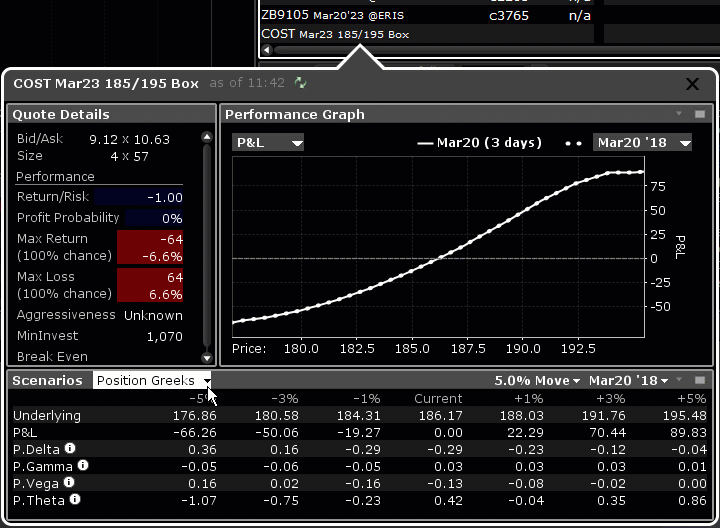Maximize the Performance Graph panel
This screenshot has height=528, width=720.
point(700,114)
